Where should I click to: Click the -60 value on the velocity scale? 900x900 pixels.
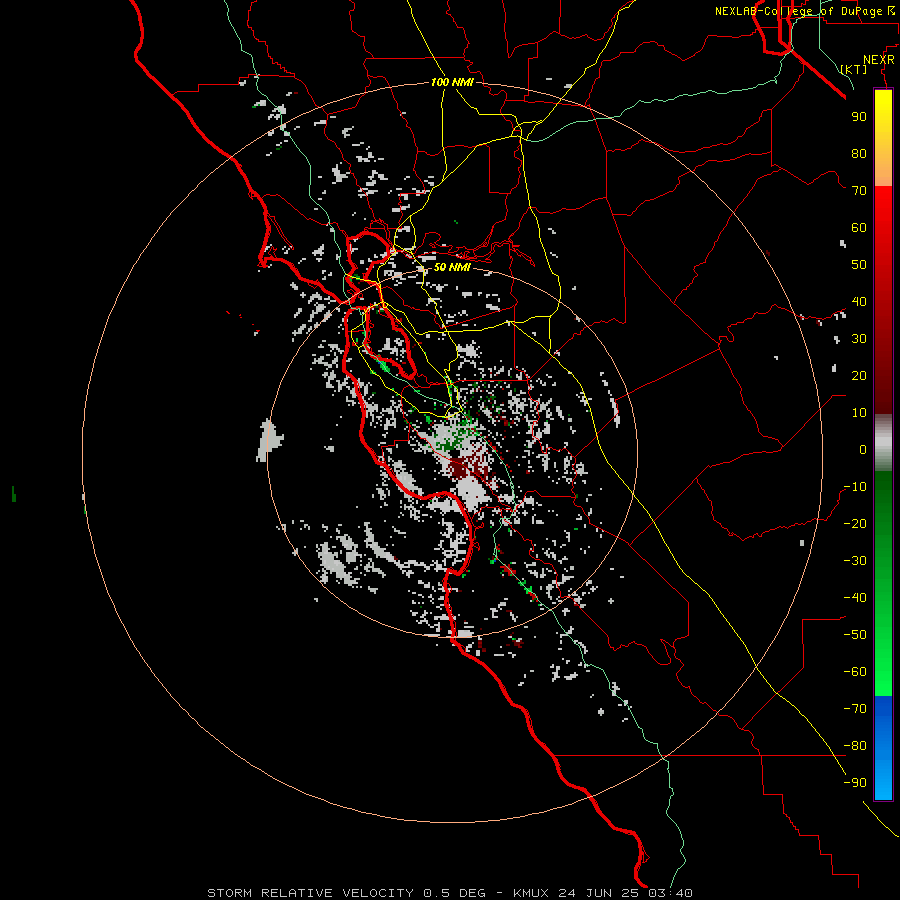click(x=855, y=672)
